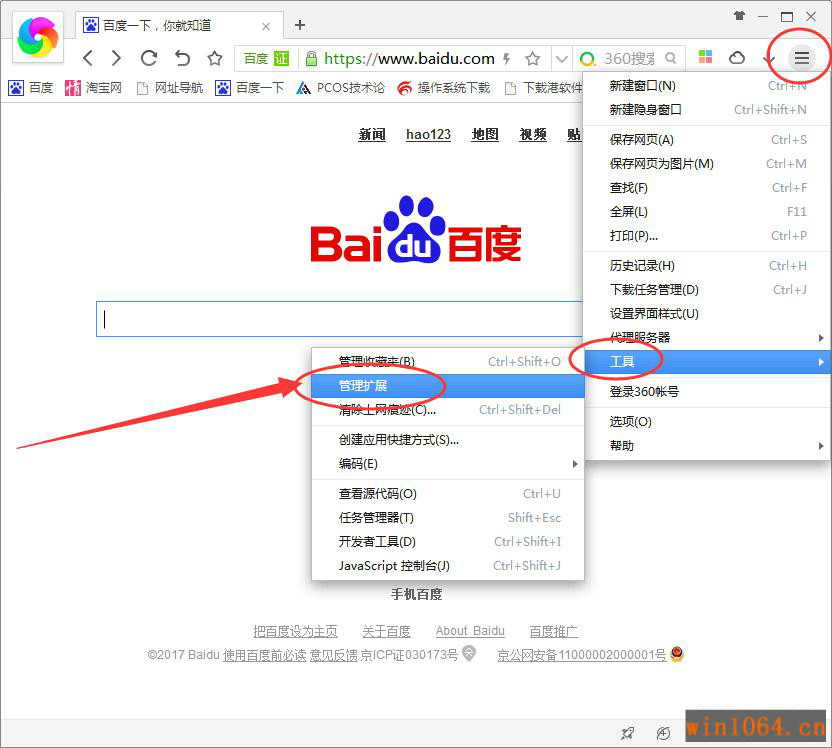The width and height of the screenshot is (832, 748).
Task: Open a new tab with the plus button
Action: point(300,25)
